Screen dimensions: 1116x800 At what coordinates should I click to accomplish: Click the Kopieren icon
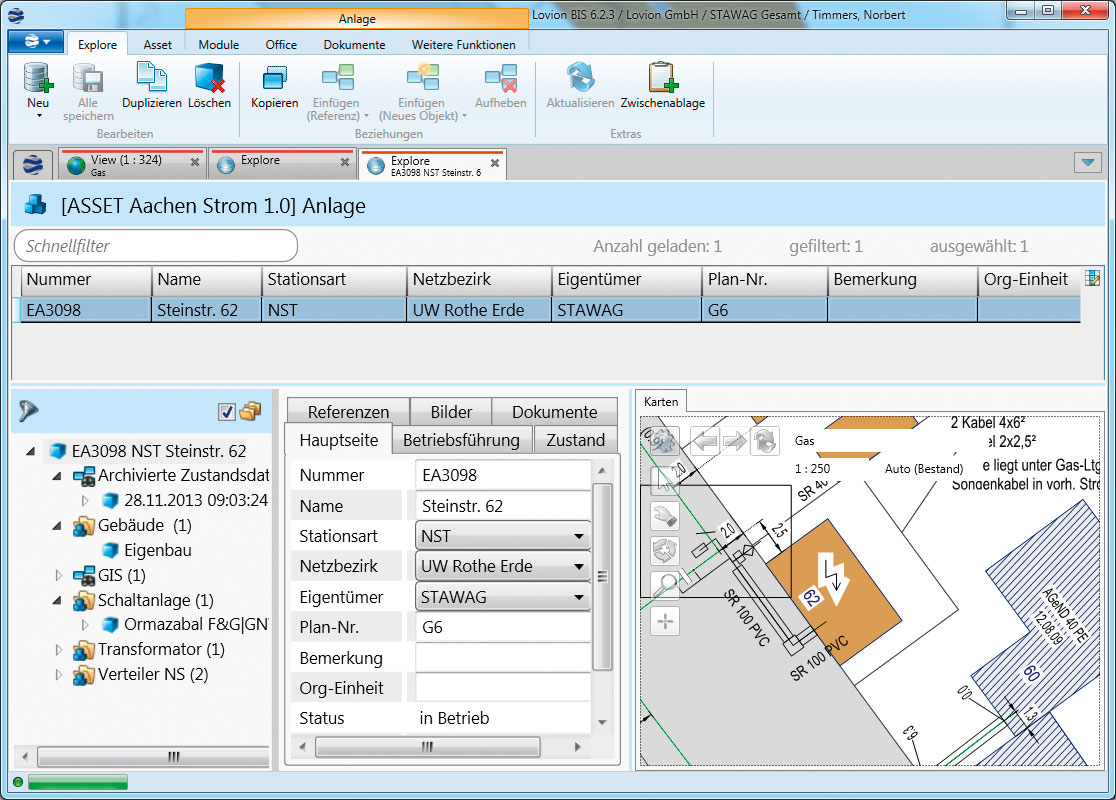(x=274, y=78)
